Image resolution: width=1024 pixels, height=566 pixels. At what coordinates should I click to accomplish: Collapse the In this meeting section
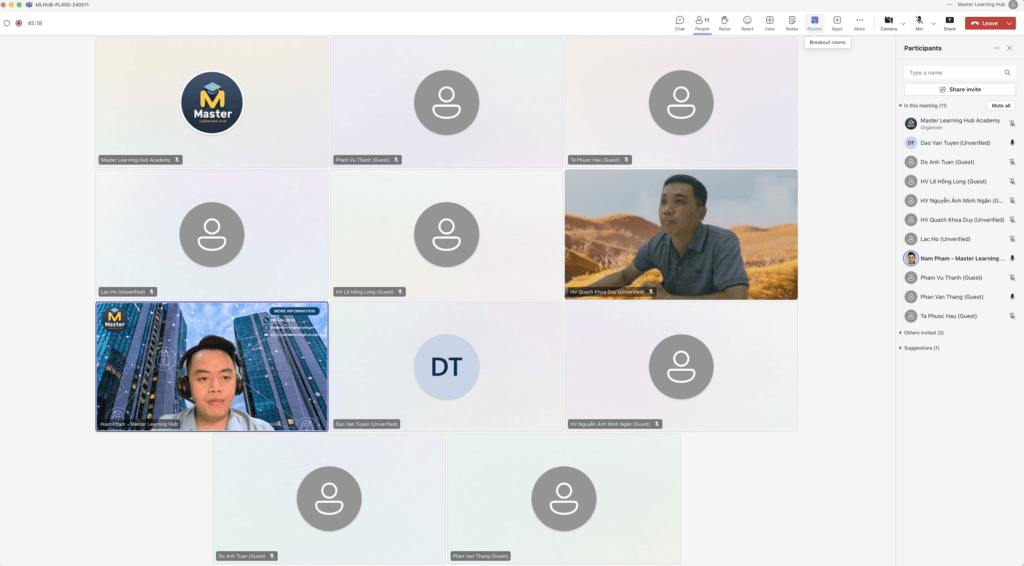coord(901,106)
